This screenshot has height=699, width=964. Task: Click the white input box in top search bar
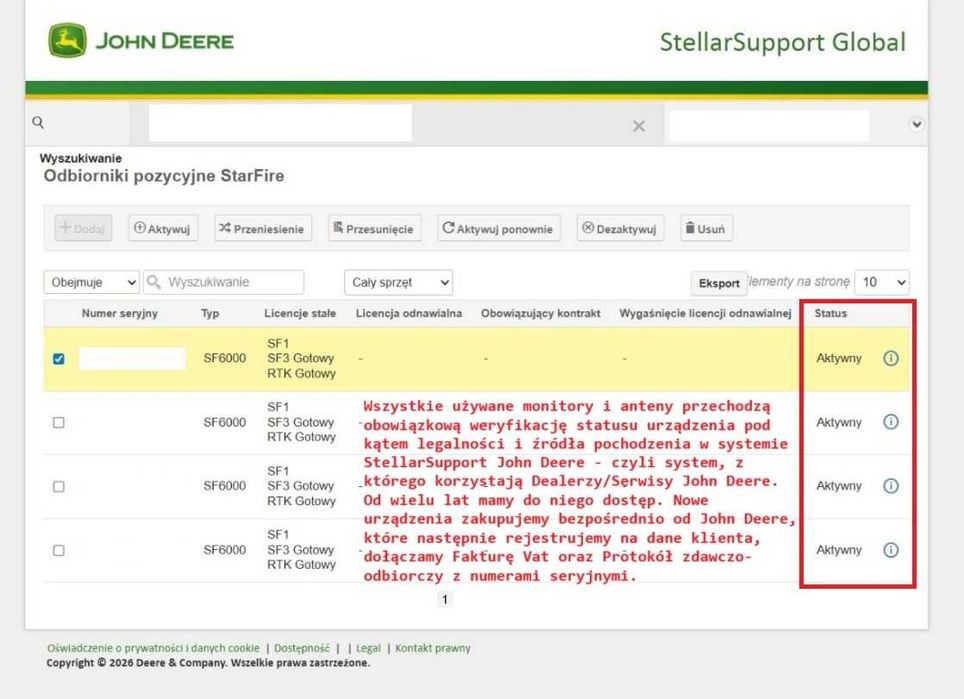click(280, 123)
